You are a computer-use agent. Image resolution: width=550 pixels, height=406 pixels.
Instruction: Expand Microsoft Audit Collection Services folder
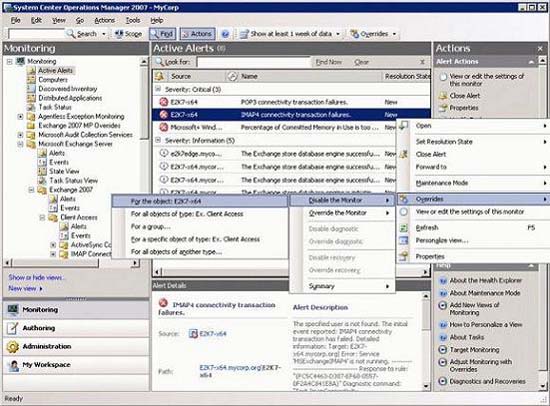click(20, 135)
